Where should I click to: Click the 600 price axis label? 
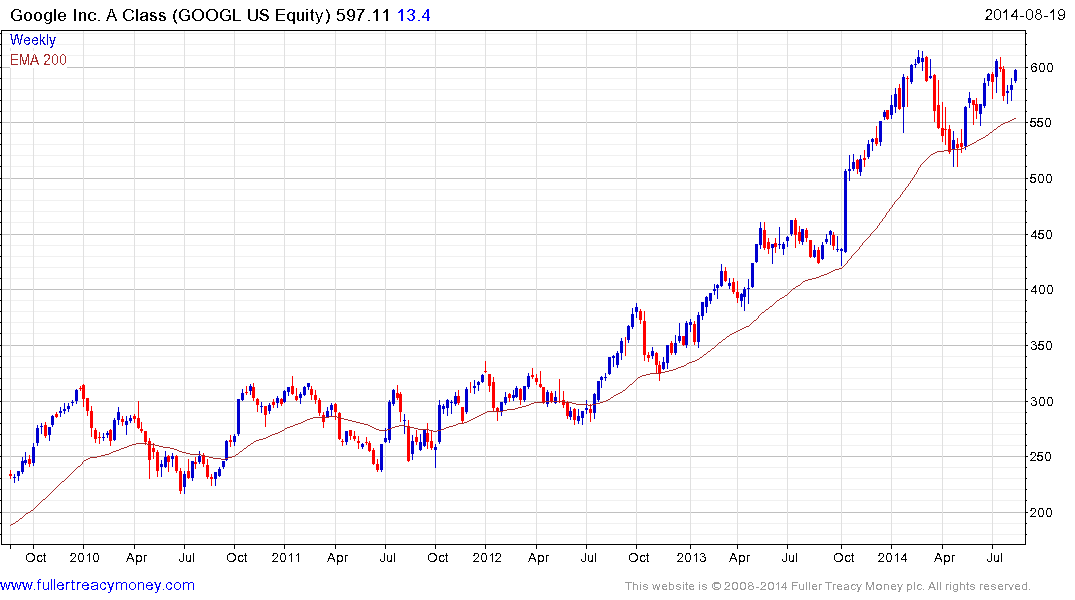pos(1042,67)
